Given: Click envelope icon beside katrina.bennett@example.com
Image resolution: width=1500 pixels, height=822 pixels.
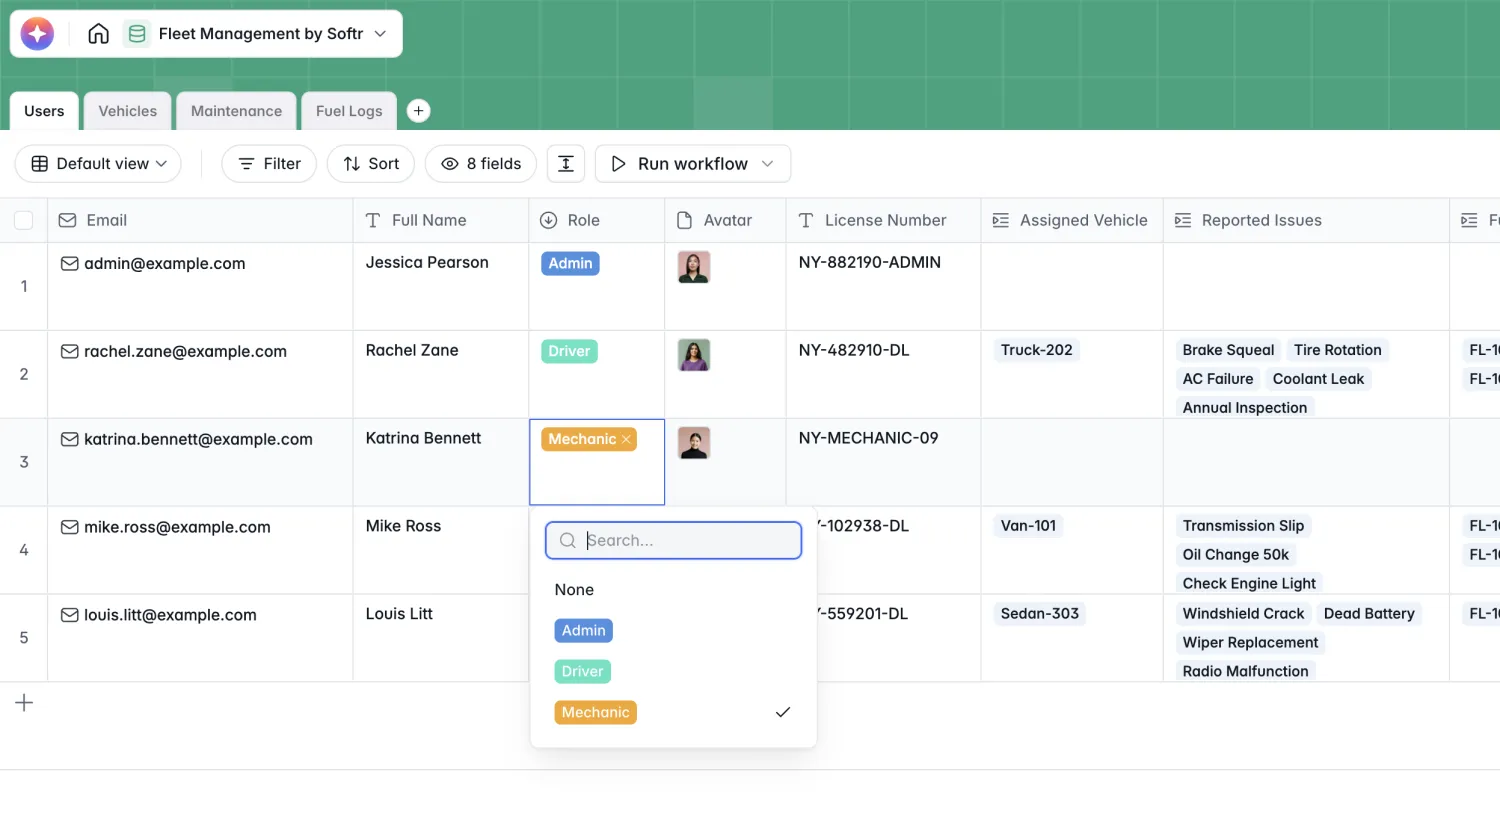Looking at the screenshot, I should click(x=70, y=440).
